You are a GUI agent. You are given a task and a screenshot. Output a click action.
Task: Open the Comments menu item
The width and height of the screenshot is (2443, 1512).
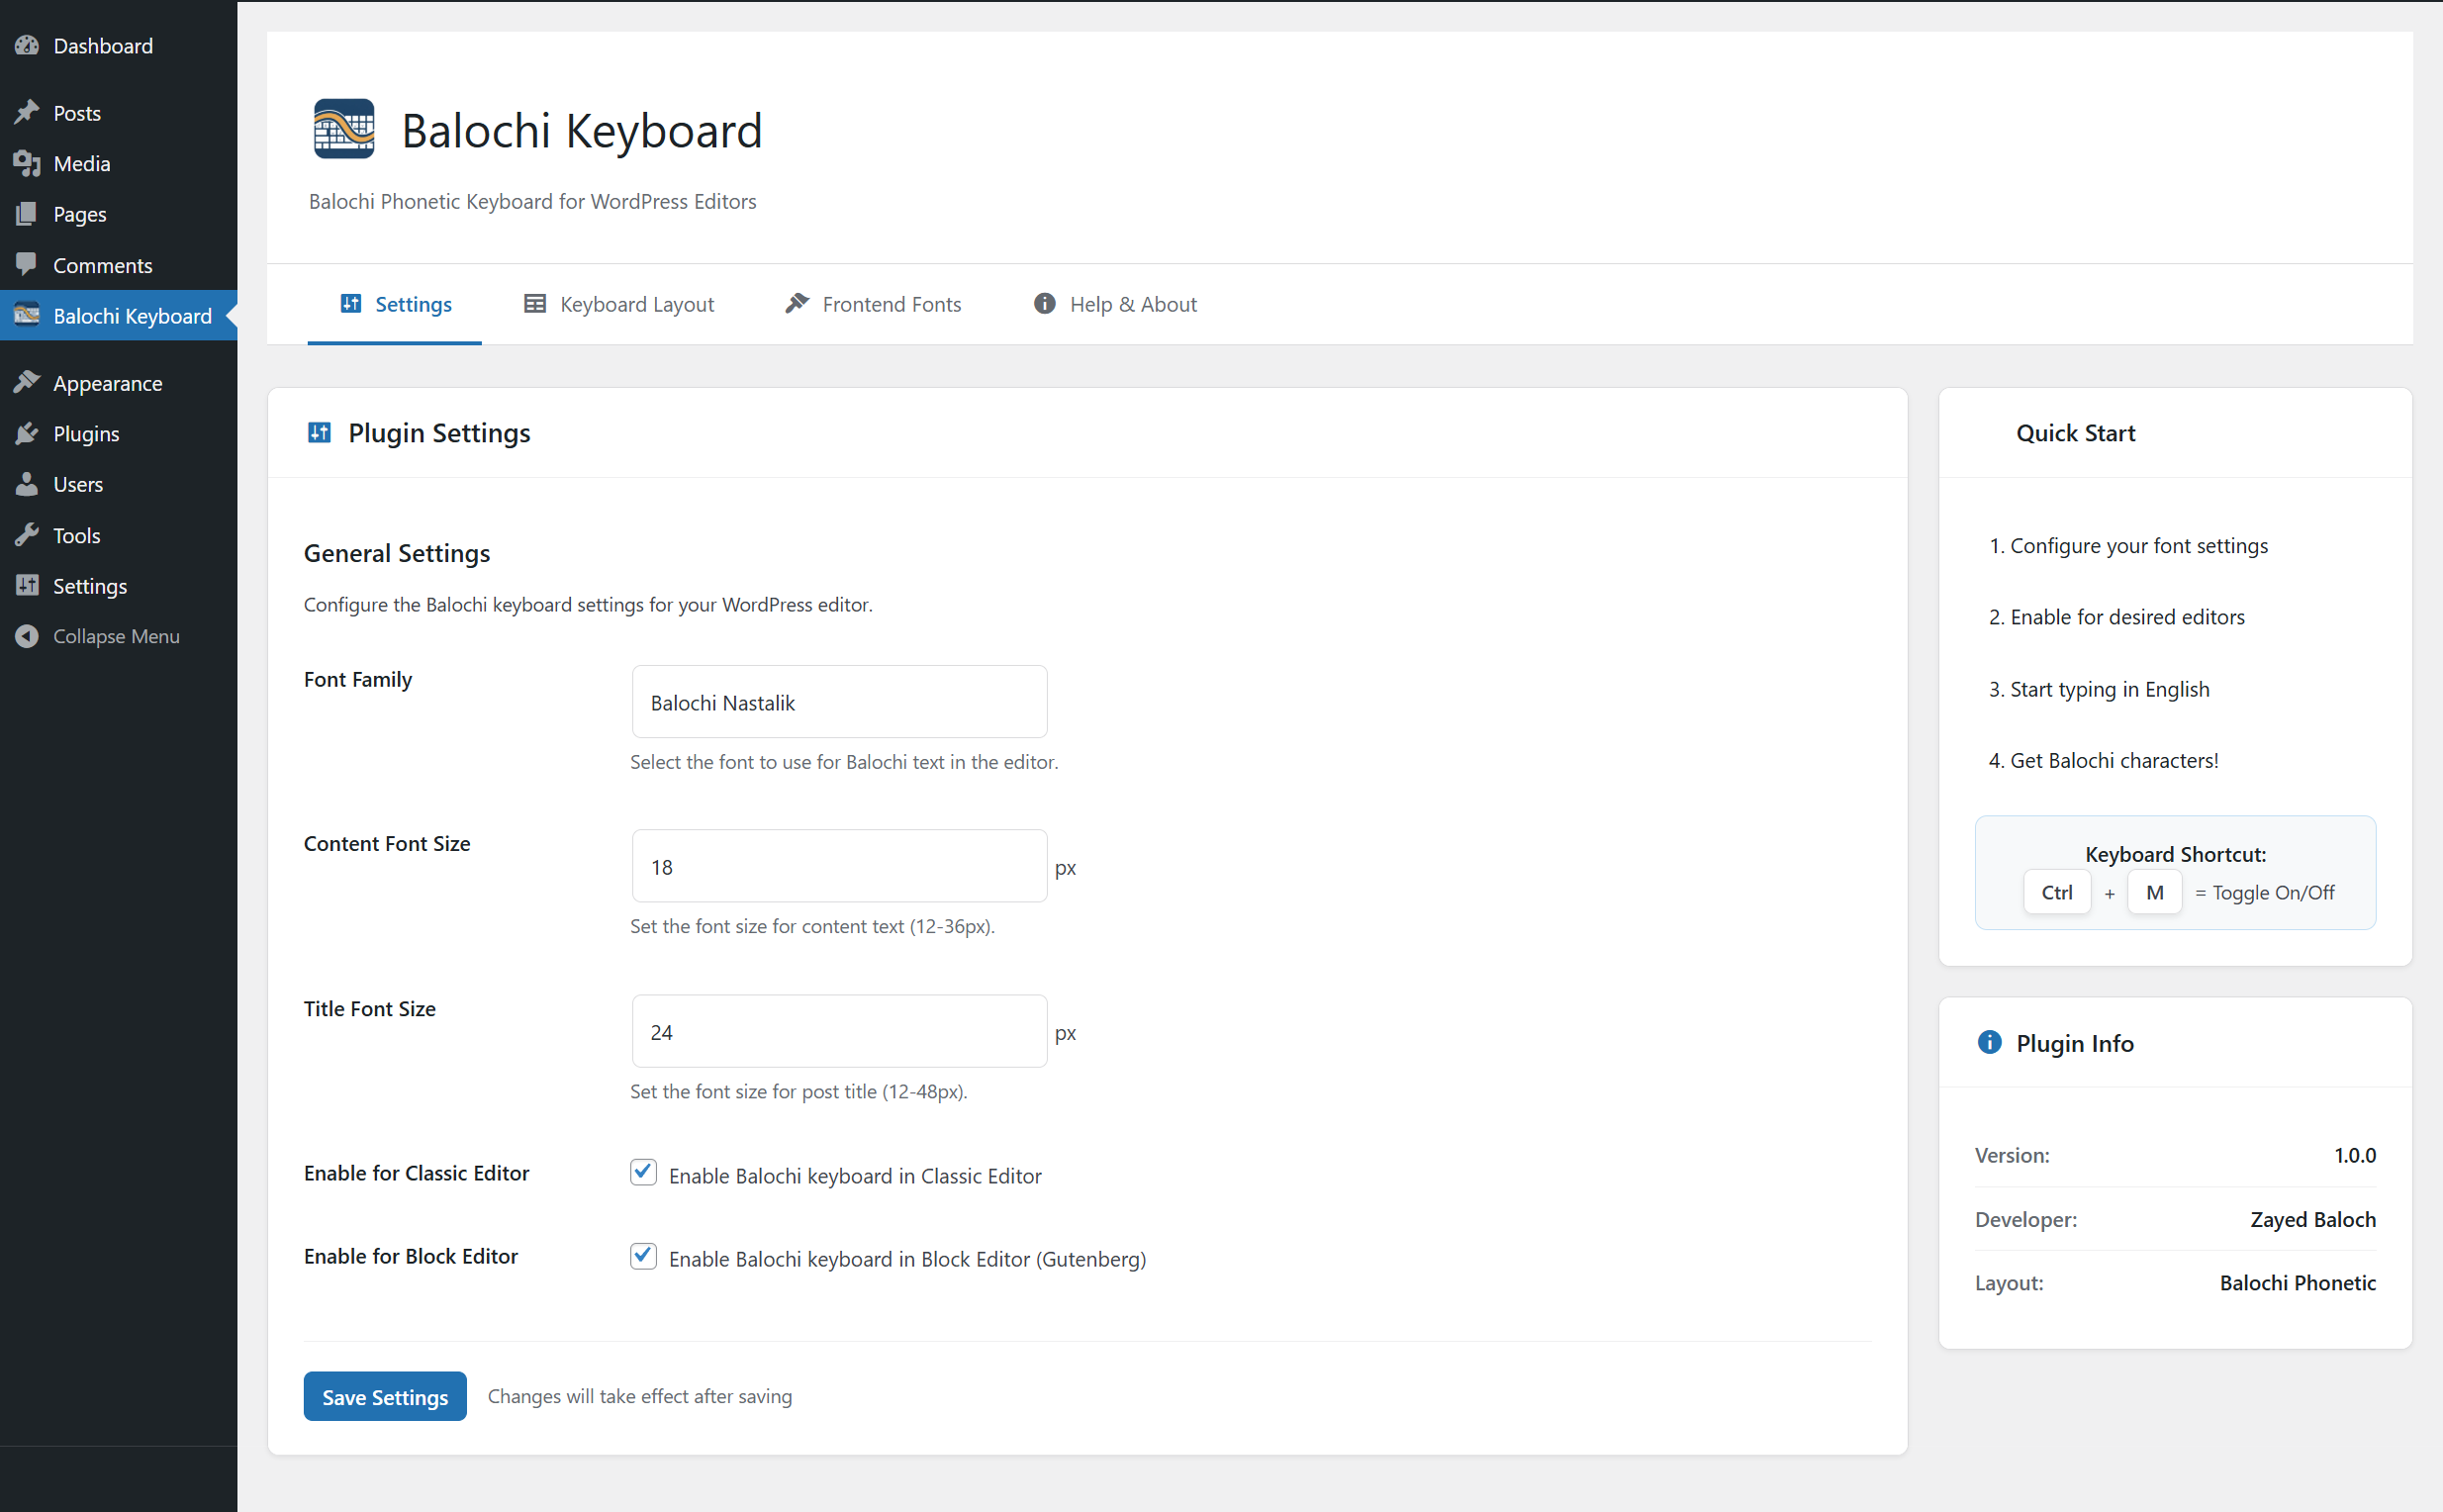[119, 265]
